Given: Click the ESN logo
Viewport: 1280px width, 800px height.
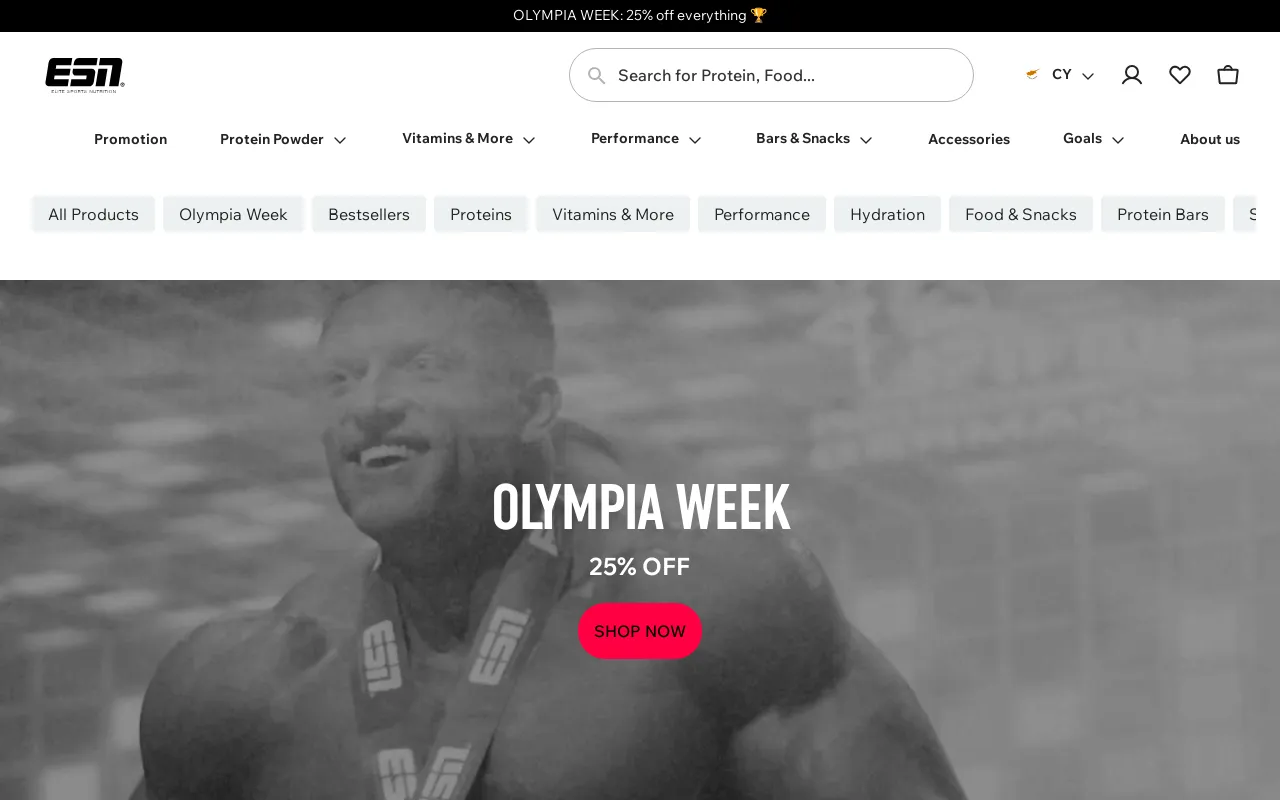Looking at the screenshot, I should pos(85,75).
